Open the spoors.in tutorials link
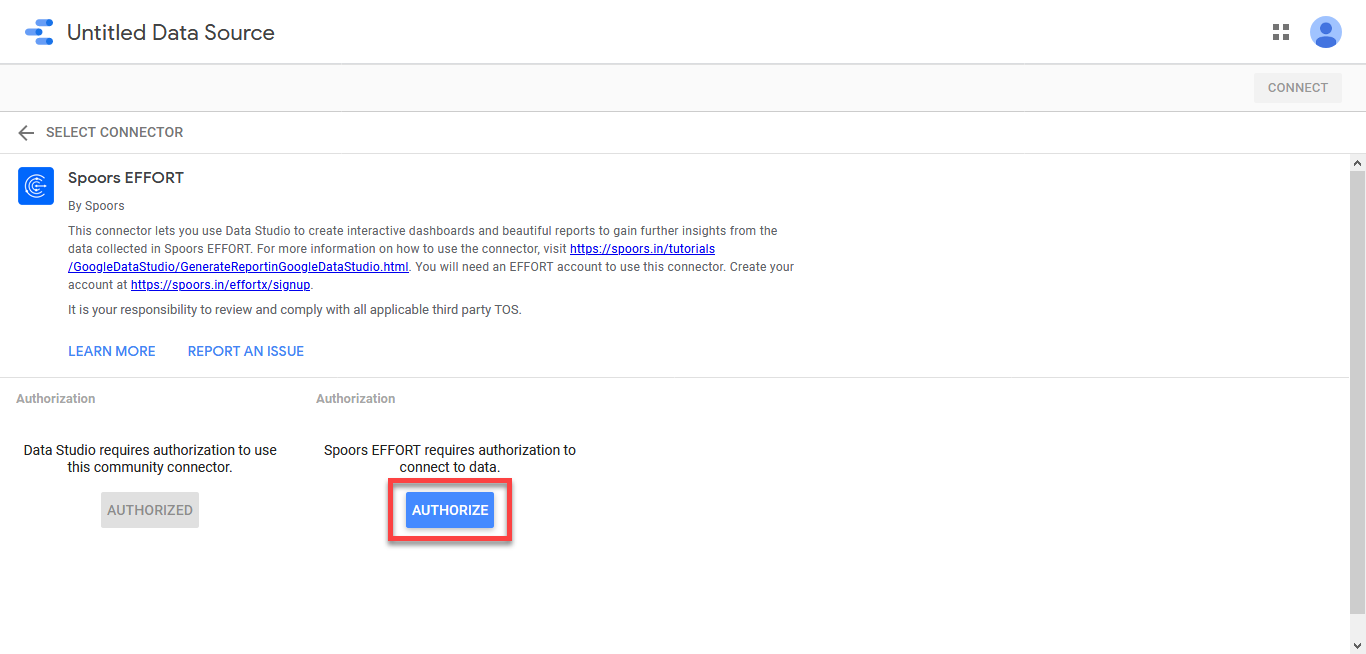This screenshot has height=654, width=1366. pyautogui.click(x=642, y=249)
